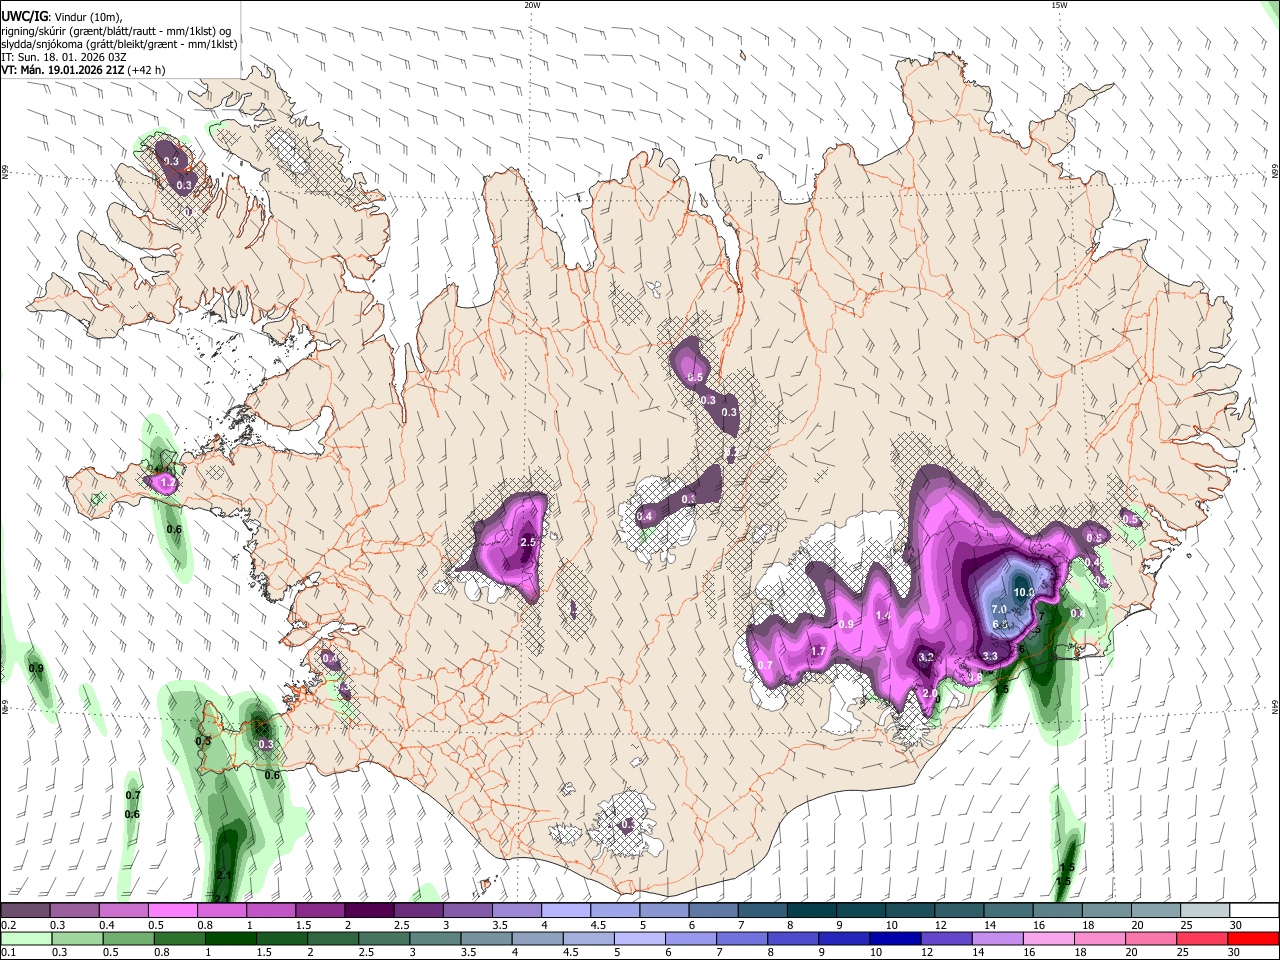Click the 10.0 precipitation maximum value
The height and width of the screenshot is (960, 1280).
tap(1024, 592)
